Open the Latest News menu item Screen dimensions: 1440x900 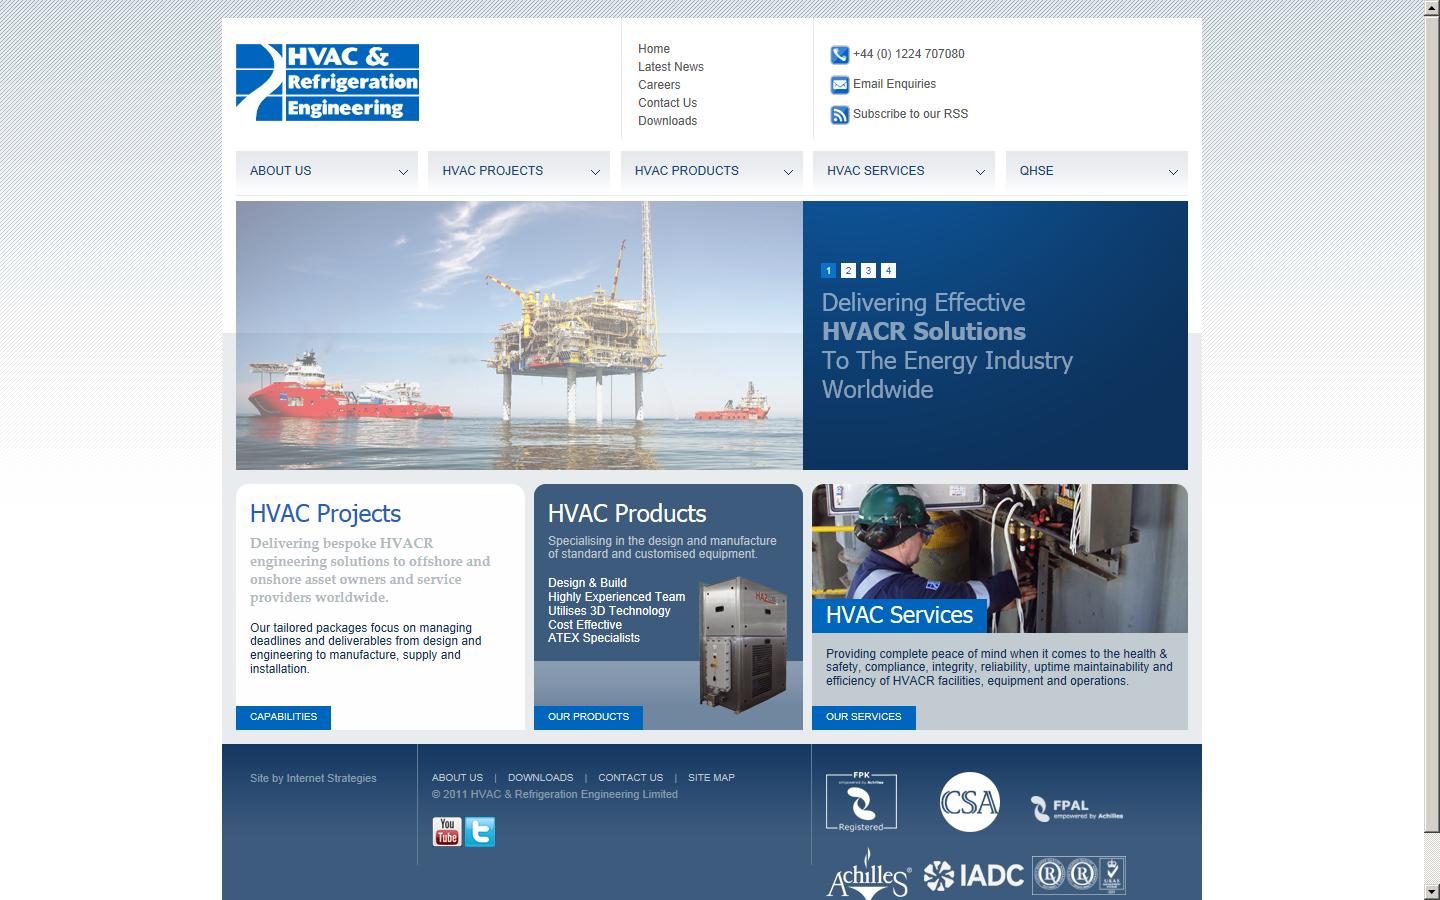[670, 66]
